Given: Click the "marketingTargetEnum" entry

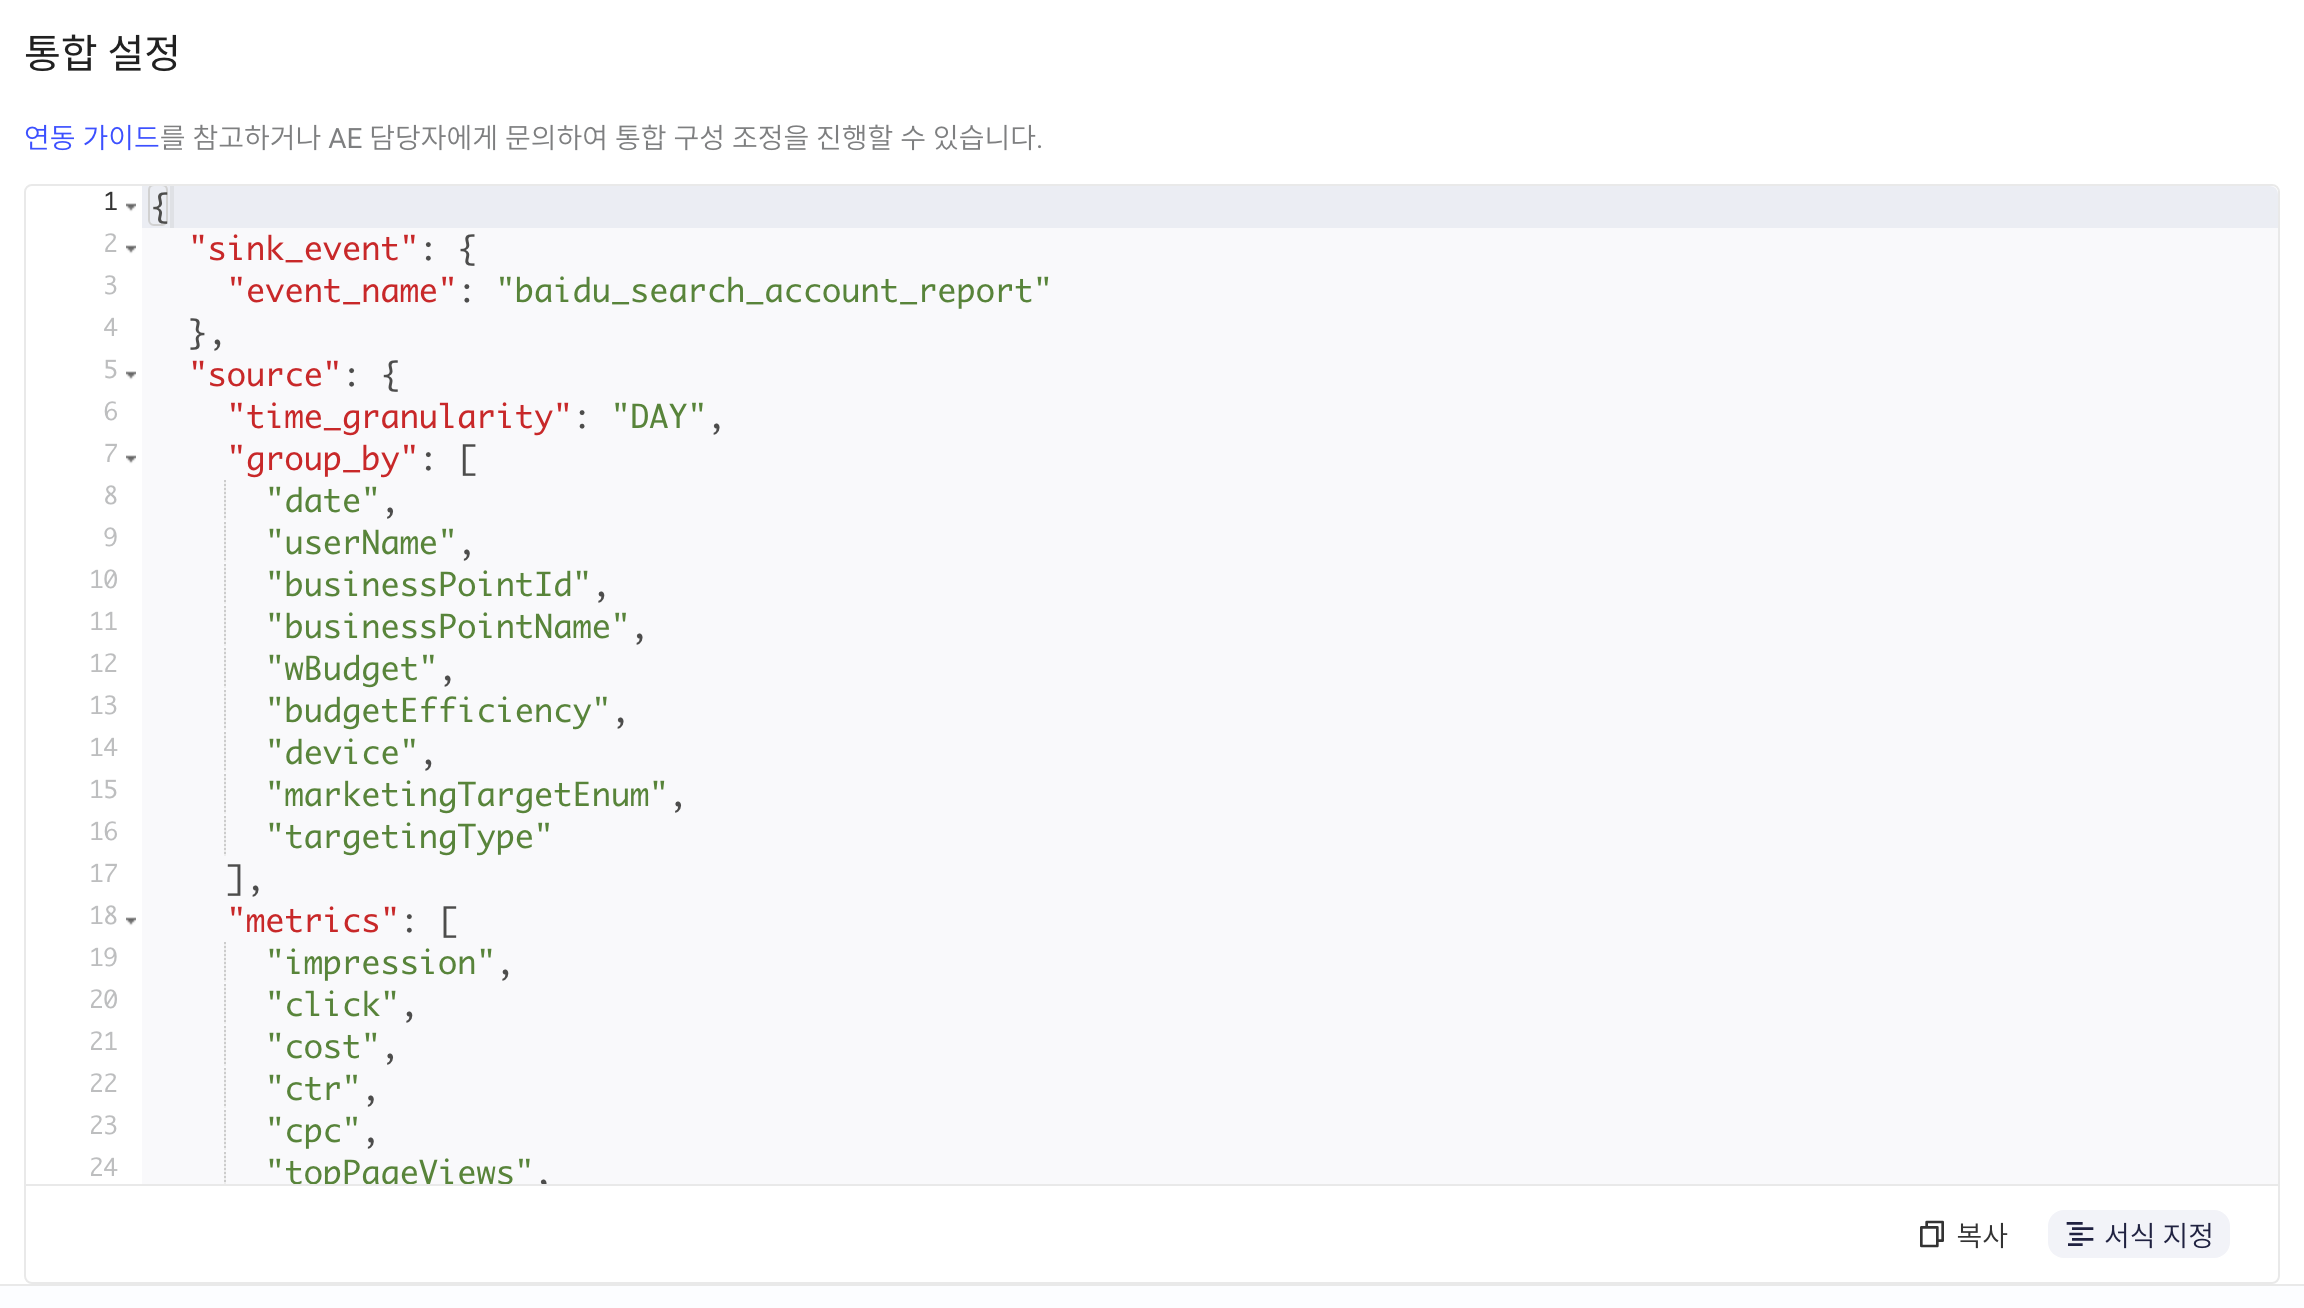Looking at the screenshot, I should [466, 795].
